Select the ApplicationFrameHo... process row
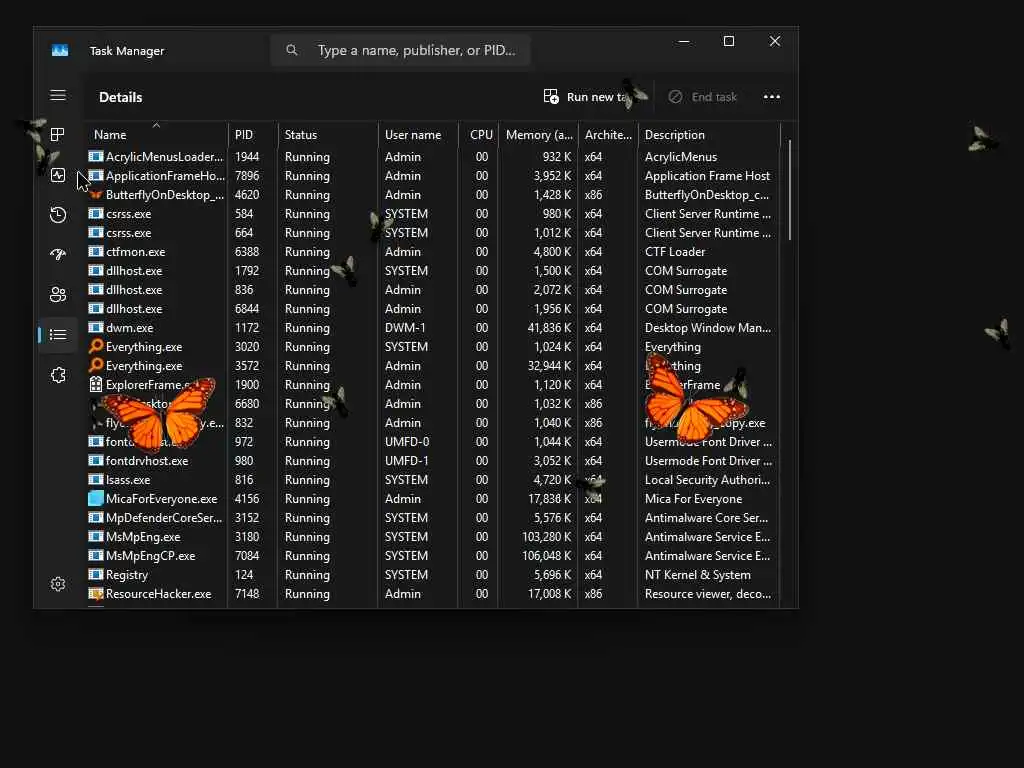Viewport: 1024px width, 768px height. pyautogui.click(x=432, y=176)
